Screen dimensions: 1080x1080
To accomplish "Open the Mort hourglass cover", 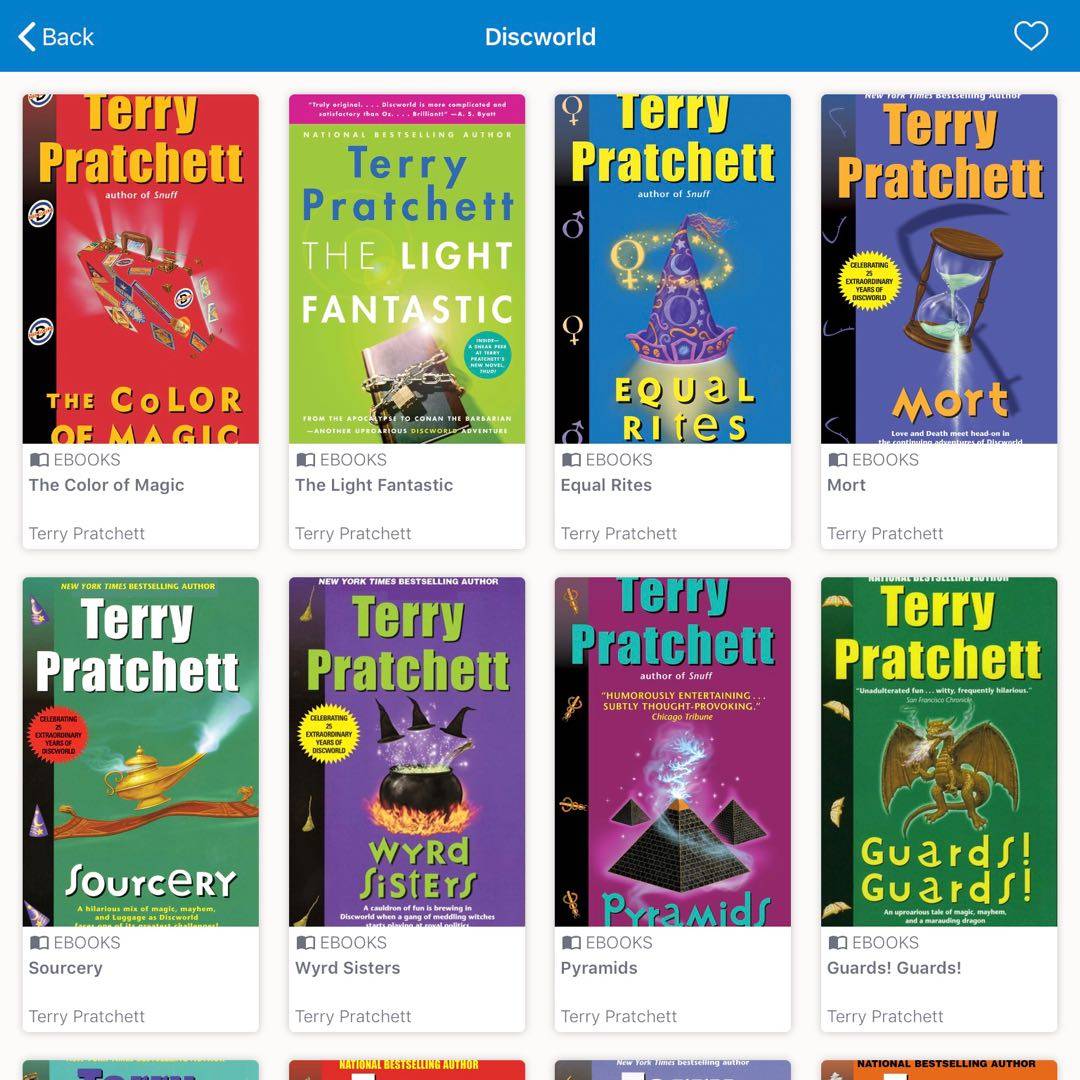I will point(939,269).
